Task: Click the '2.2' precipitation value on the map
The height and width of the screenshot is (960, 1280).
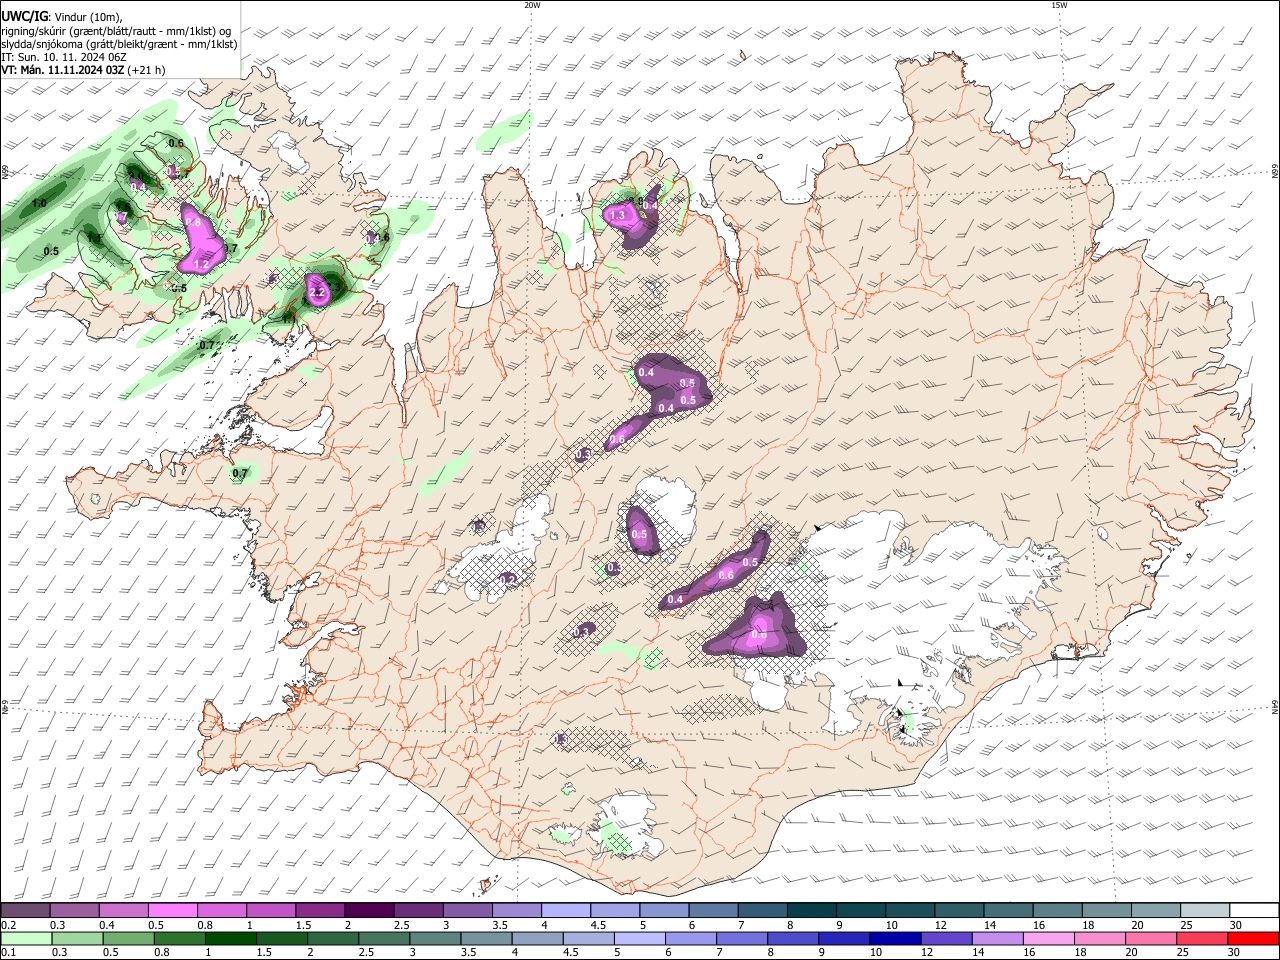Action: 318,293
